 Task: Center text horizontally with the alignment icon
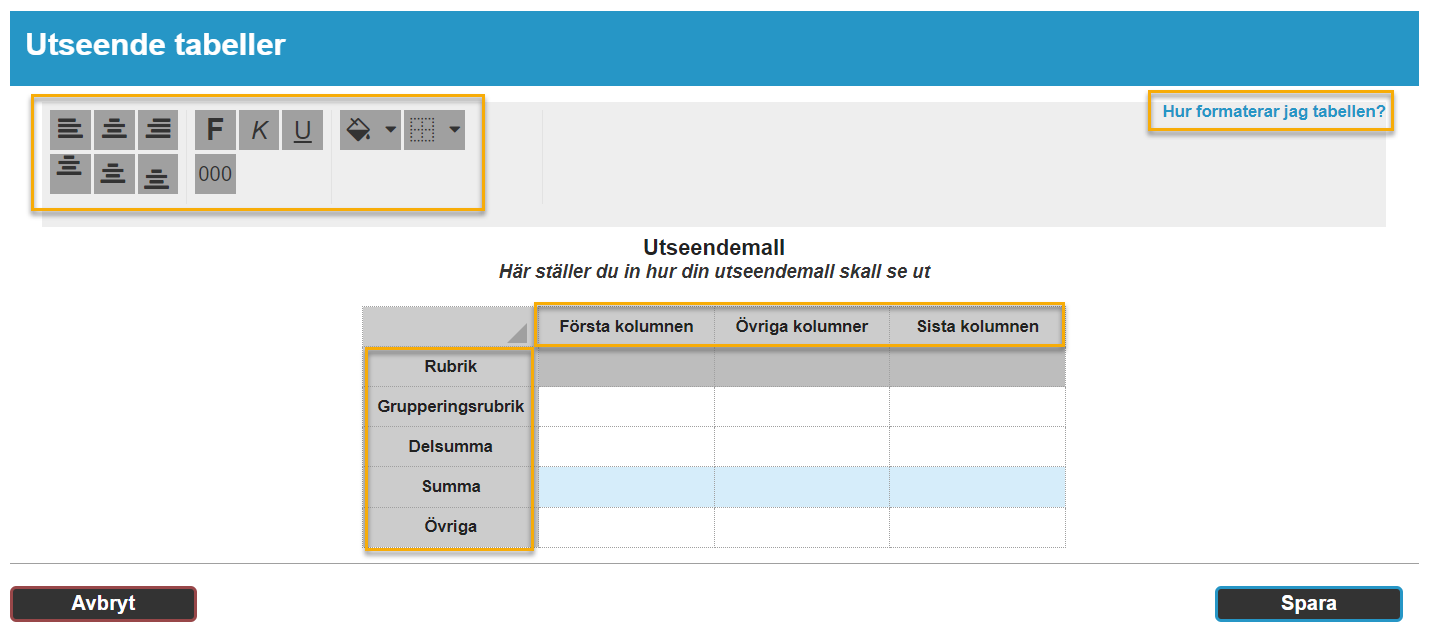114,130
